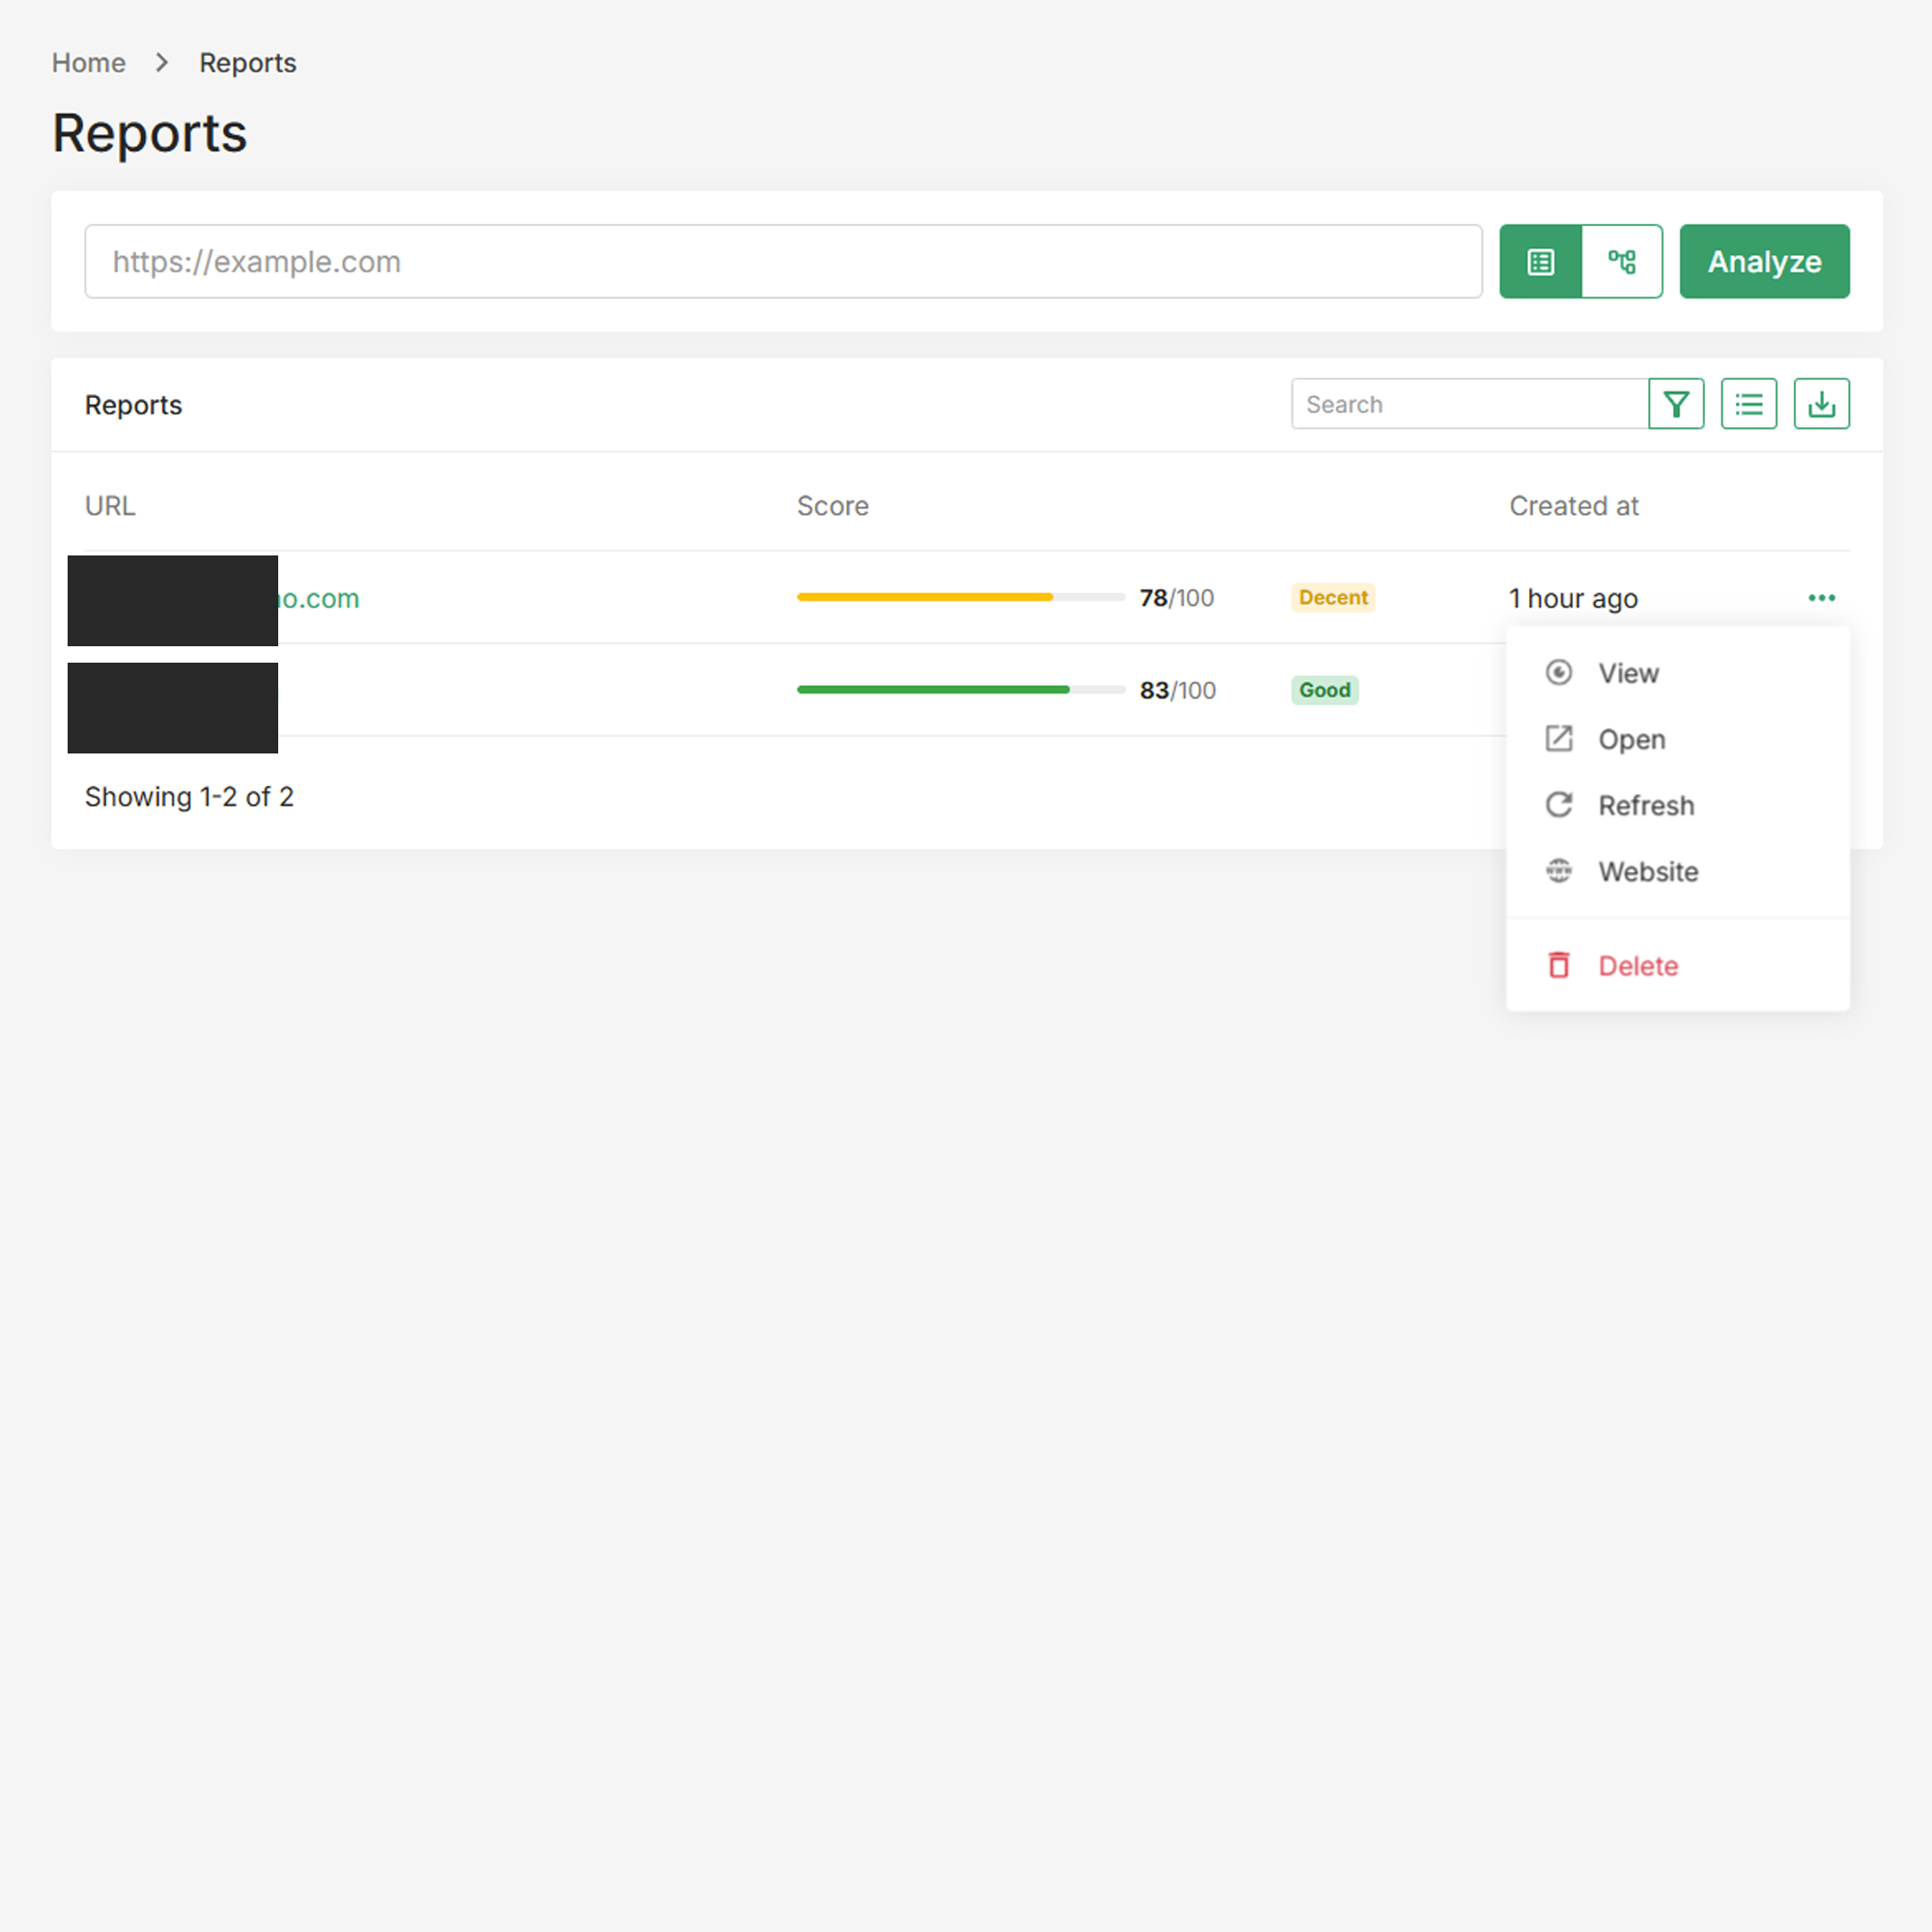Open the actions menu for the 78/100 report
Screen dimensions: 1932x1932
(x=1822, y=597)
